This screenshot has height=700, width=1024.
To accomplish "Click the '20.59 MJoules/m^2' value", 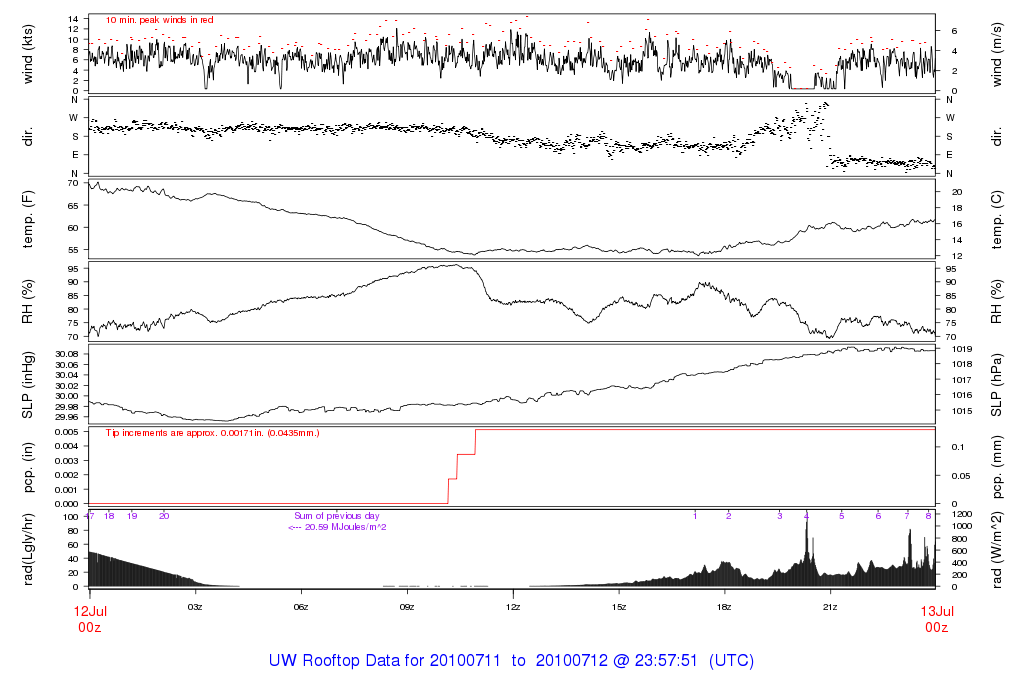I will click(x=345, y=527).
